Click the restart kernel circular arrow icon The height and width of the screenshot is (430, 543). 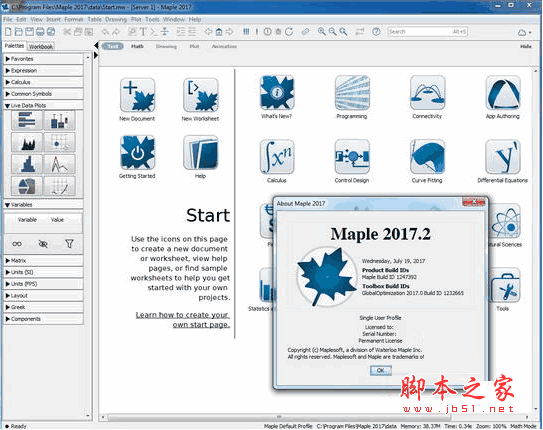289,32
